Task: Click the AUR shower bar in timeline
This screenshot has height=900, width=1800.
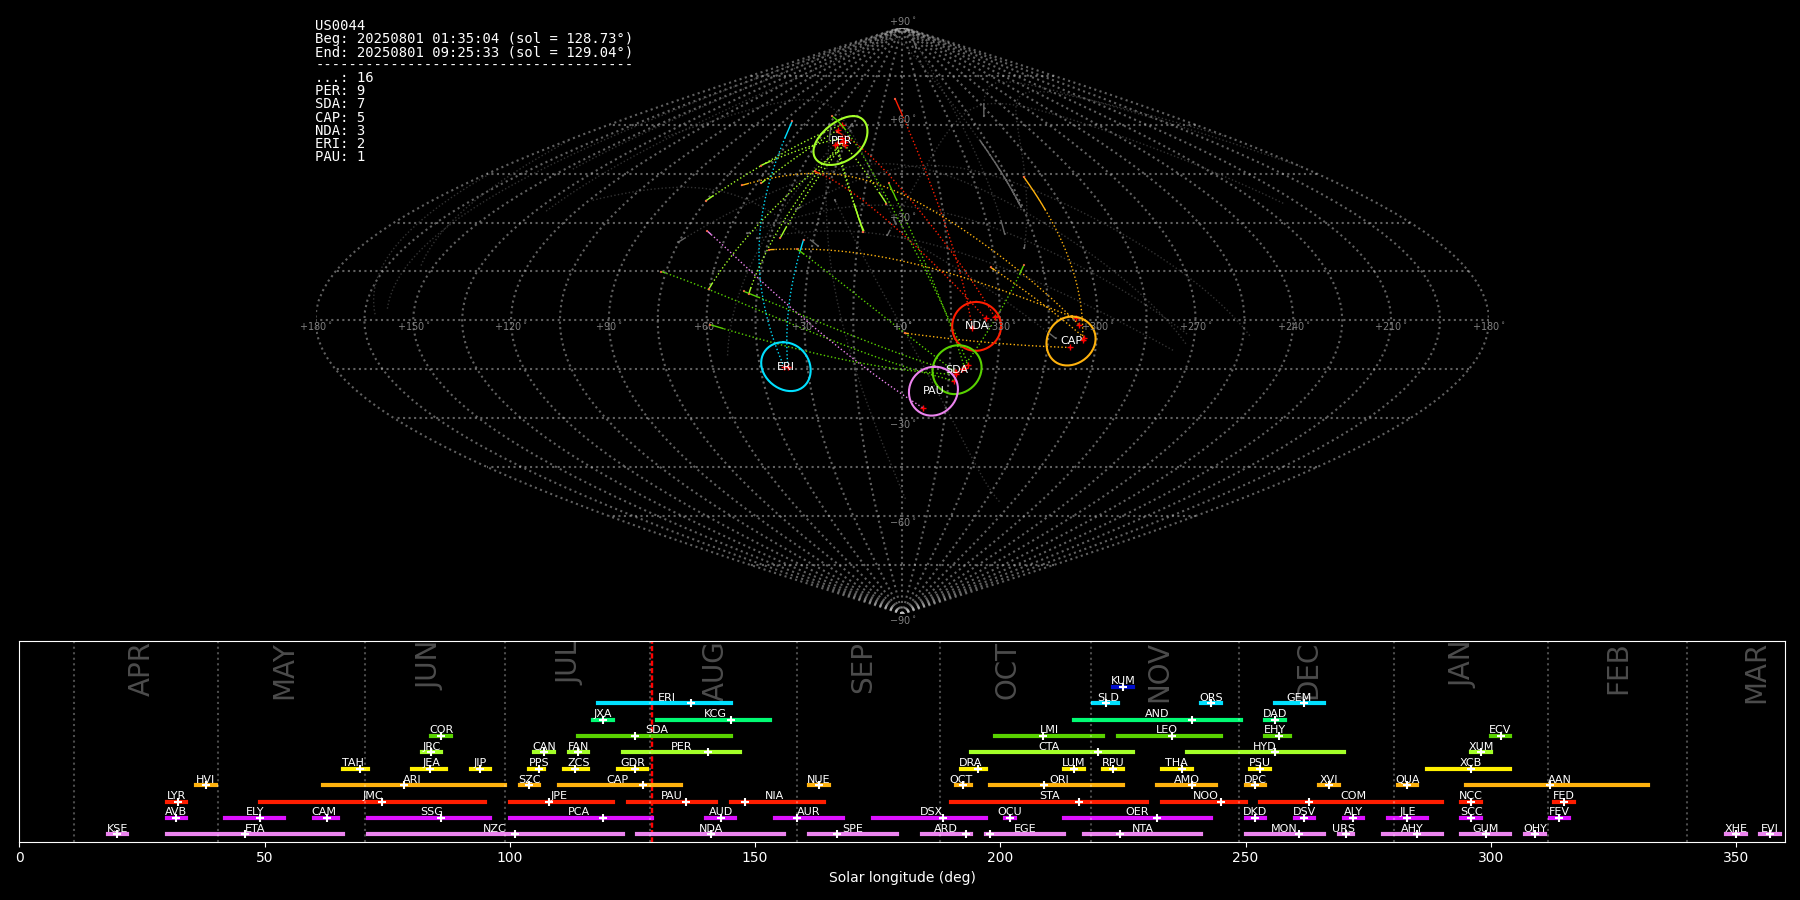Action: [809, 817]
